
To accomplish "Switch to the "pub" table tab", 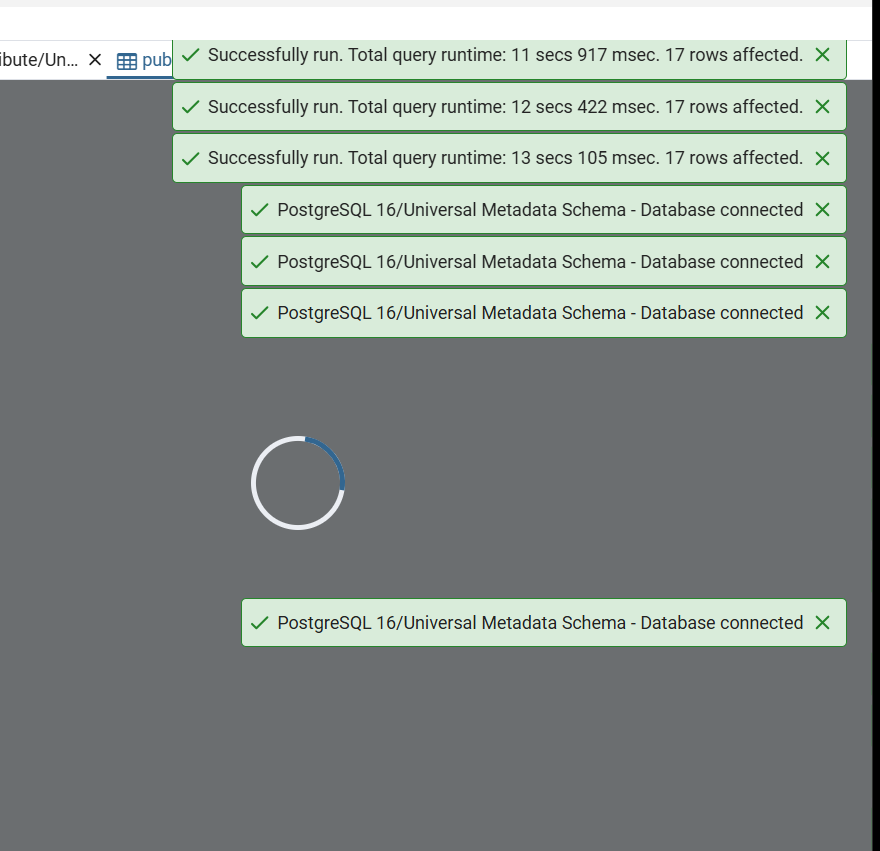I will (155, 60).
